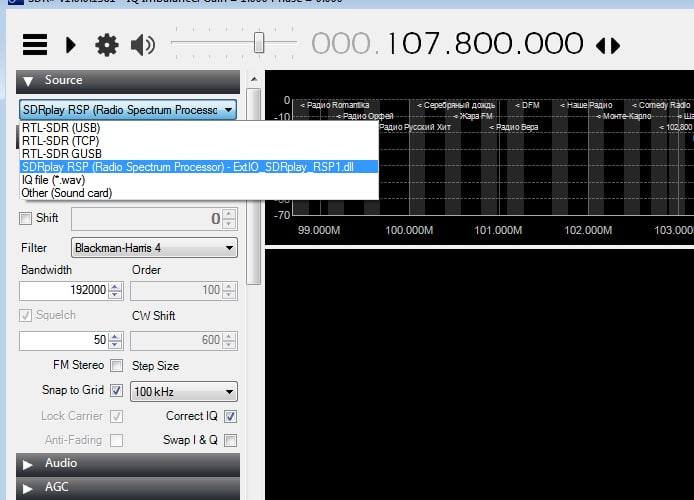Start radio with the play button

[x=71, y=45]
